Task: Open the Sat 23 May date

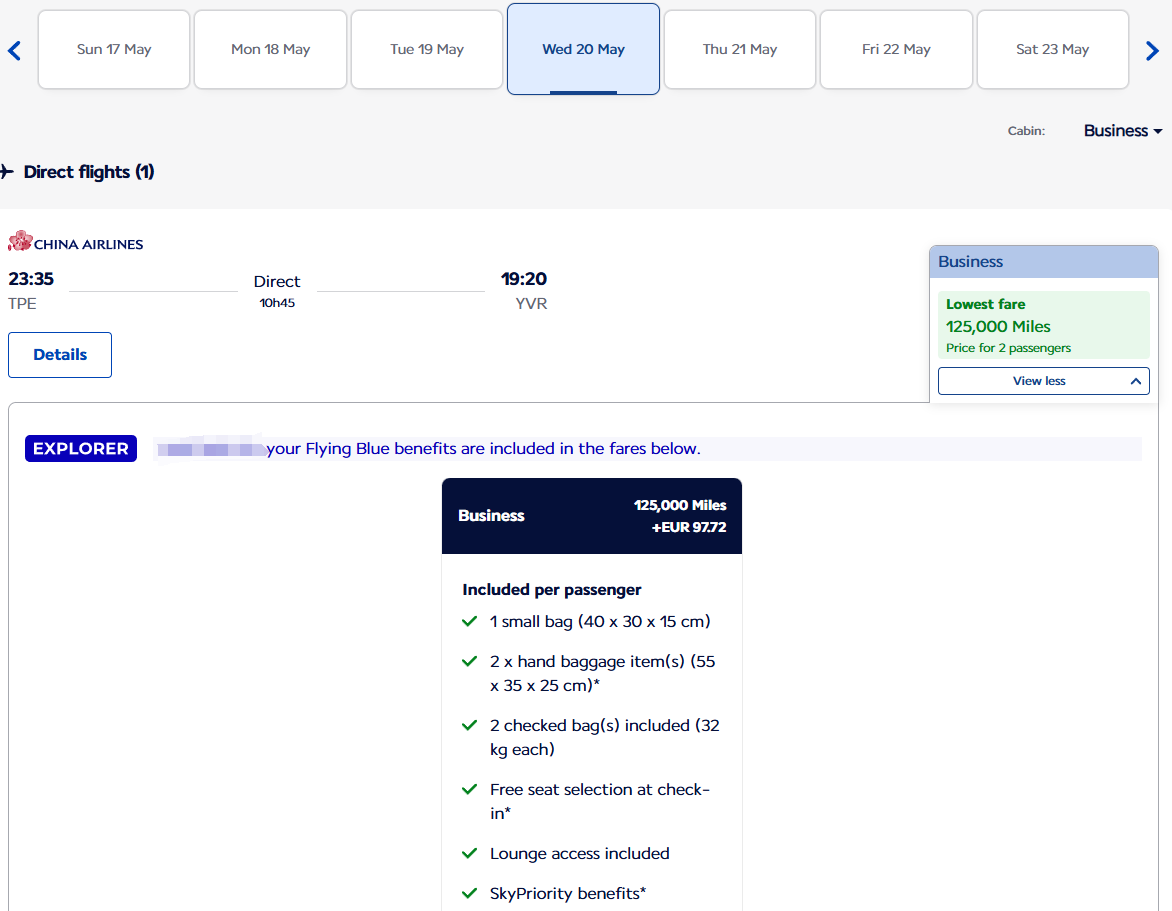Action: (x=1052, y=50)
